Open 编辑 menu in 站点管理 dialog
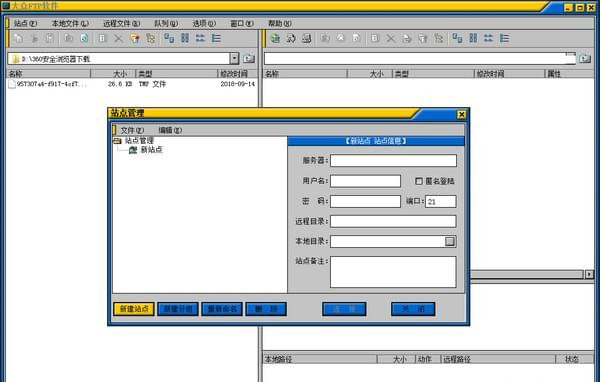Viewport: 600px width, 382px height. 170,130
